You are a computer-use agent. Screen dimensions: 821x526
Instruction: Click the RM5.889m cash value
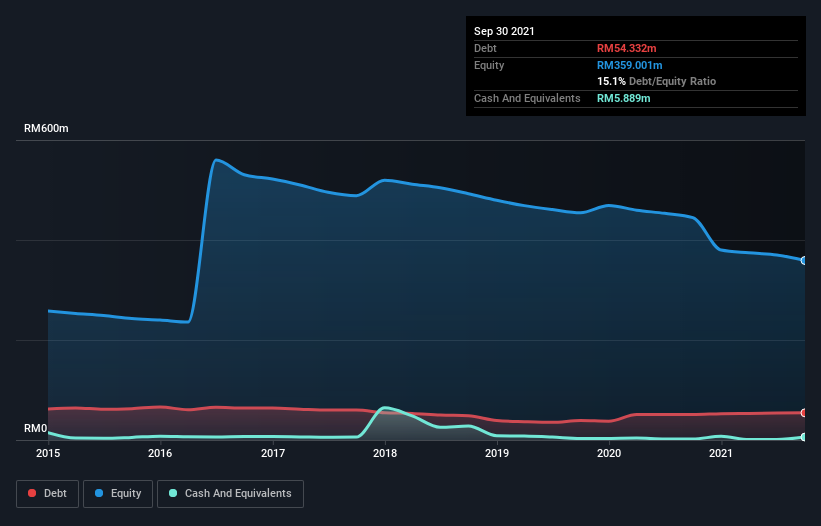pyautogui.click(x=624, y=98)
